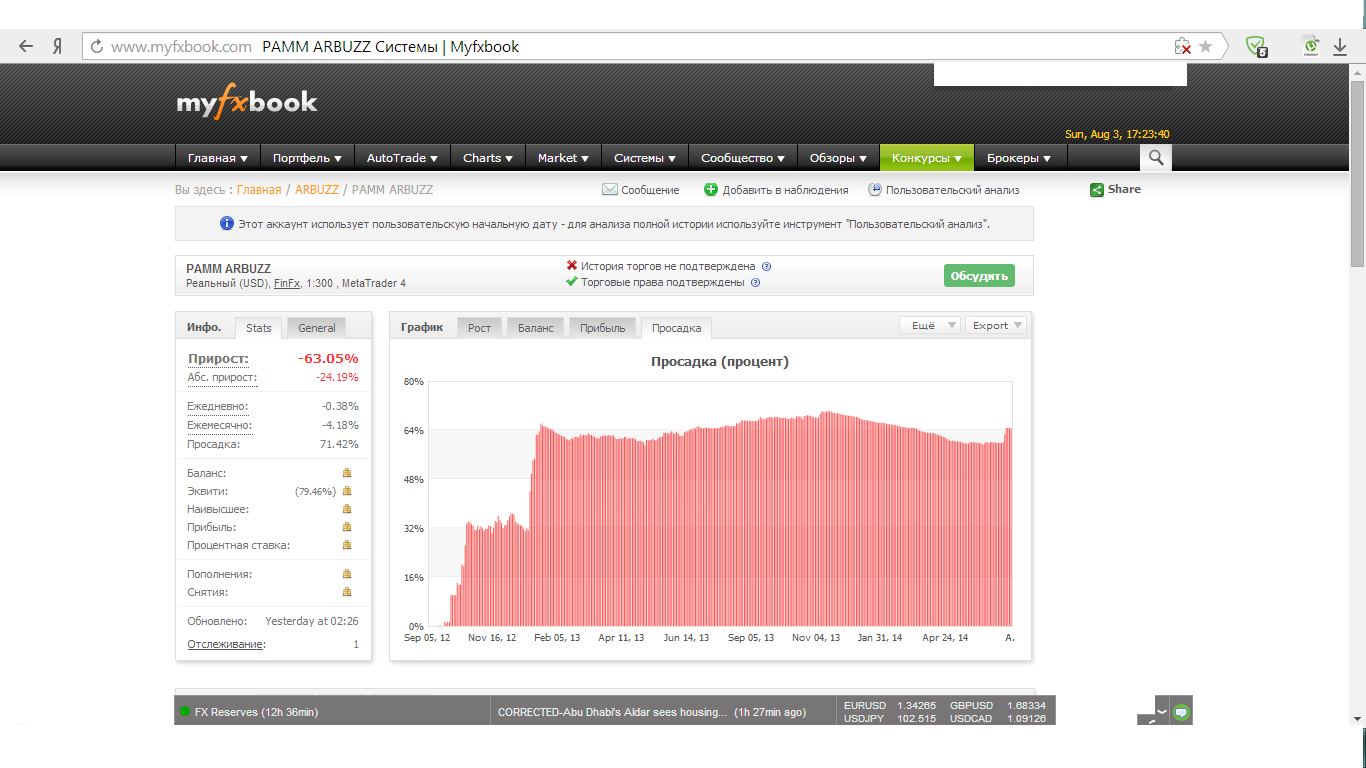Click the lock icon next to Баланс

point(347,473)
